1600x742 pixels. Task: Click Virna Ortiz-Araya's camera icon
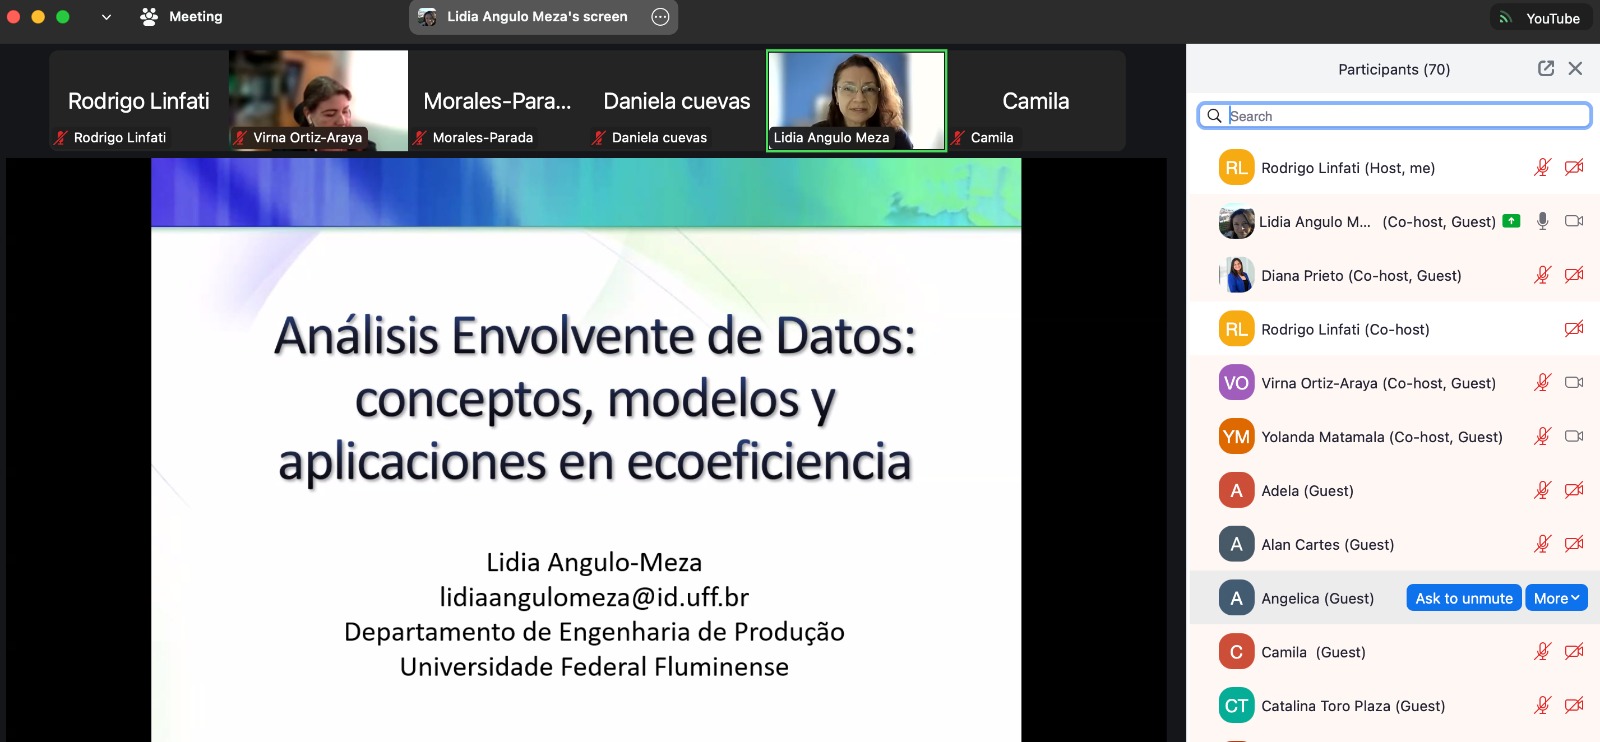point(1574,382)
